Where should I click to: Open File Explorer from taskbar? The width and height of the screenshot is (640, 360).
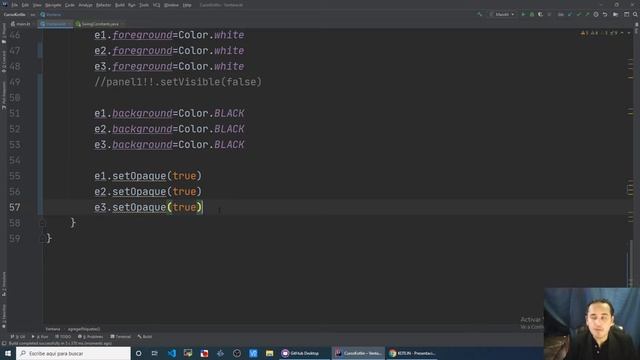[x=269, y=353]
